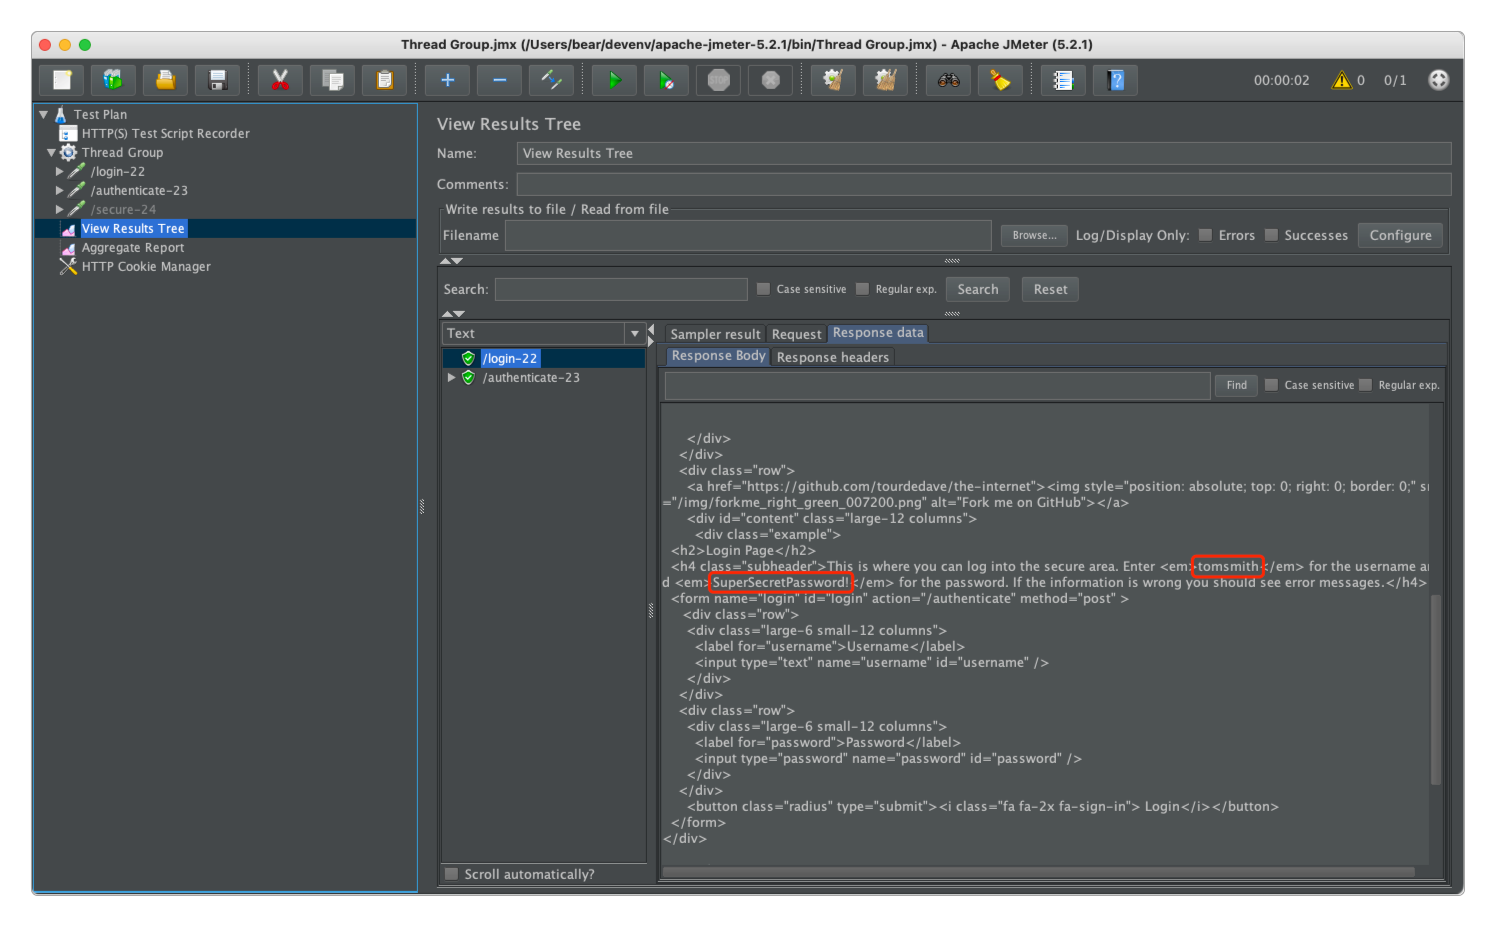Screen dimensions: 1495x926
Task: Focus the Name input field
Action: 984,153
